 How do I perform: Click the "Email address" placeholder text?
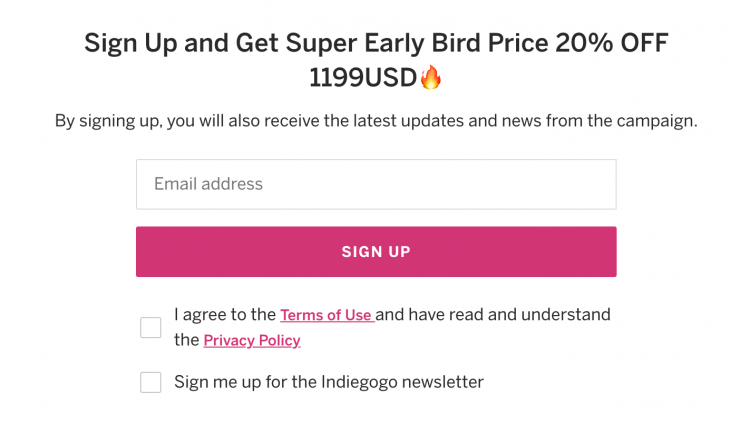point(208,184)
